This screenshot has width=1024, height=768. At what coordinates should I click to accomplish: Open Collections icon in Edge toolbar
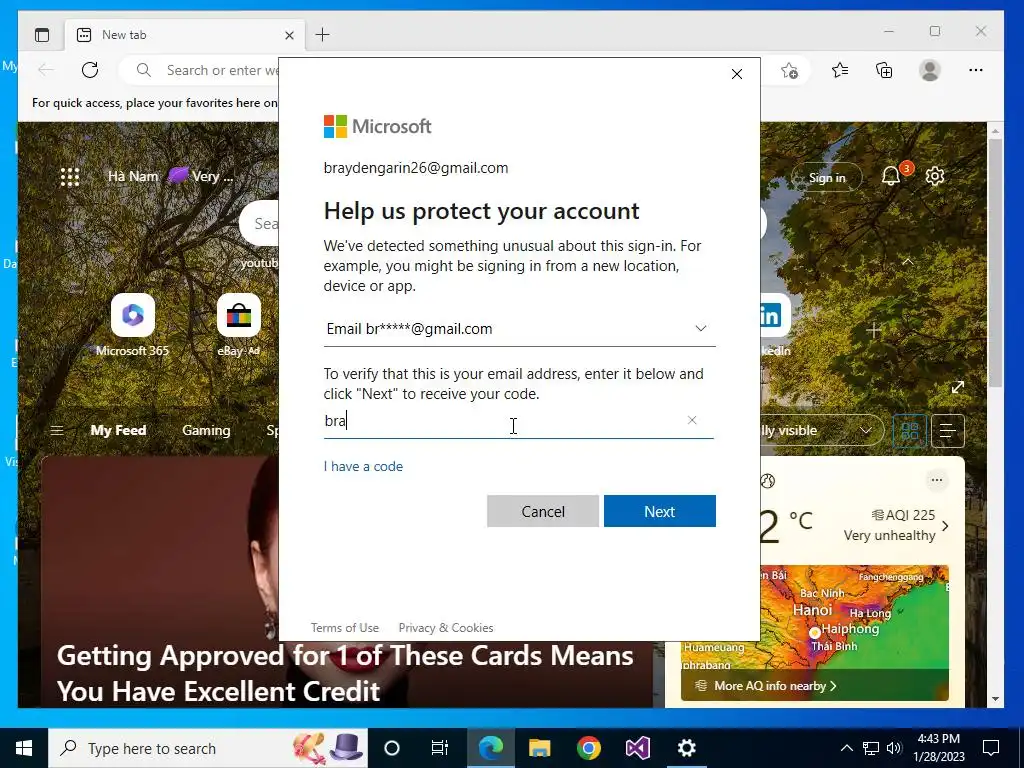(884, 70)
